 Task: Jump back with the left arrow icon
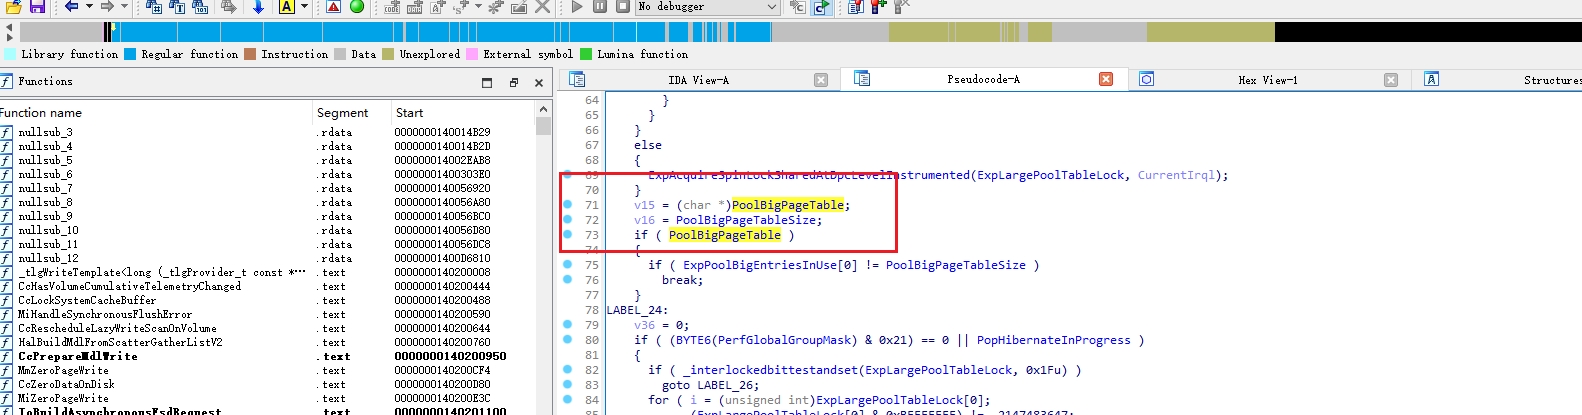[x=72, y=7]
